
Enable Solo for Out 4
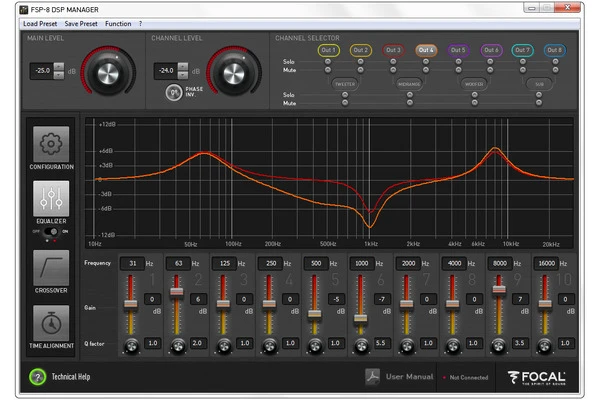[x=426, y=62]
